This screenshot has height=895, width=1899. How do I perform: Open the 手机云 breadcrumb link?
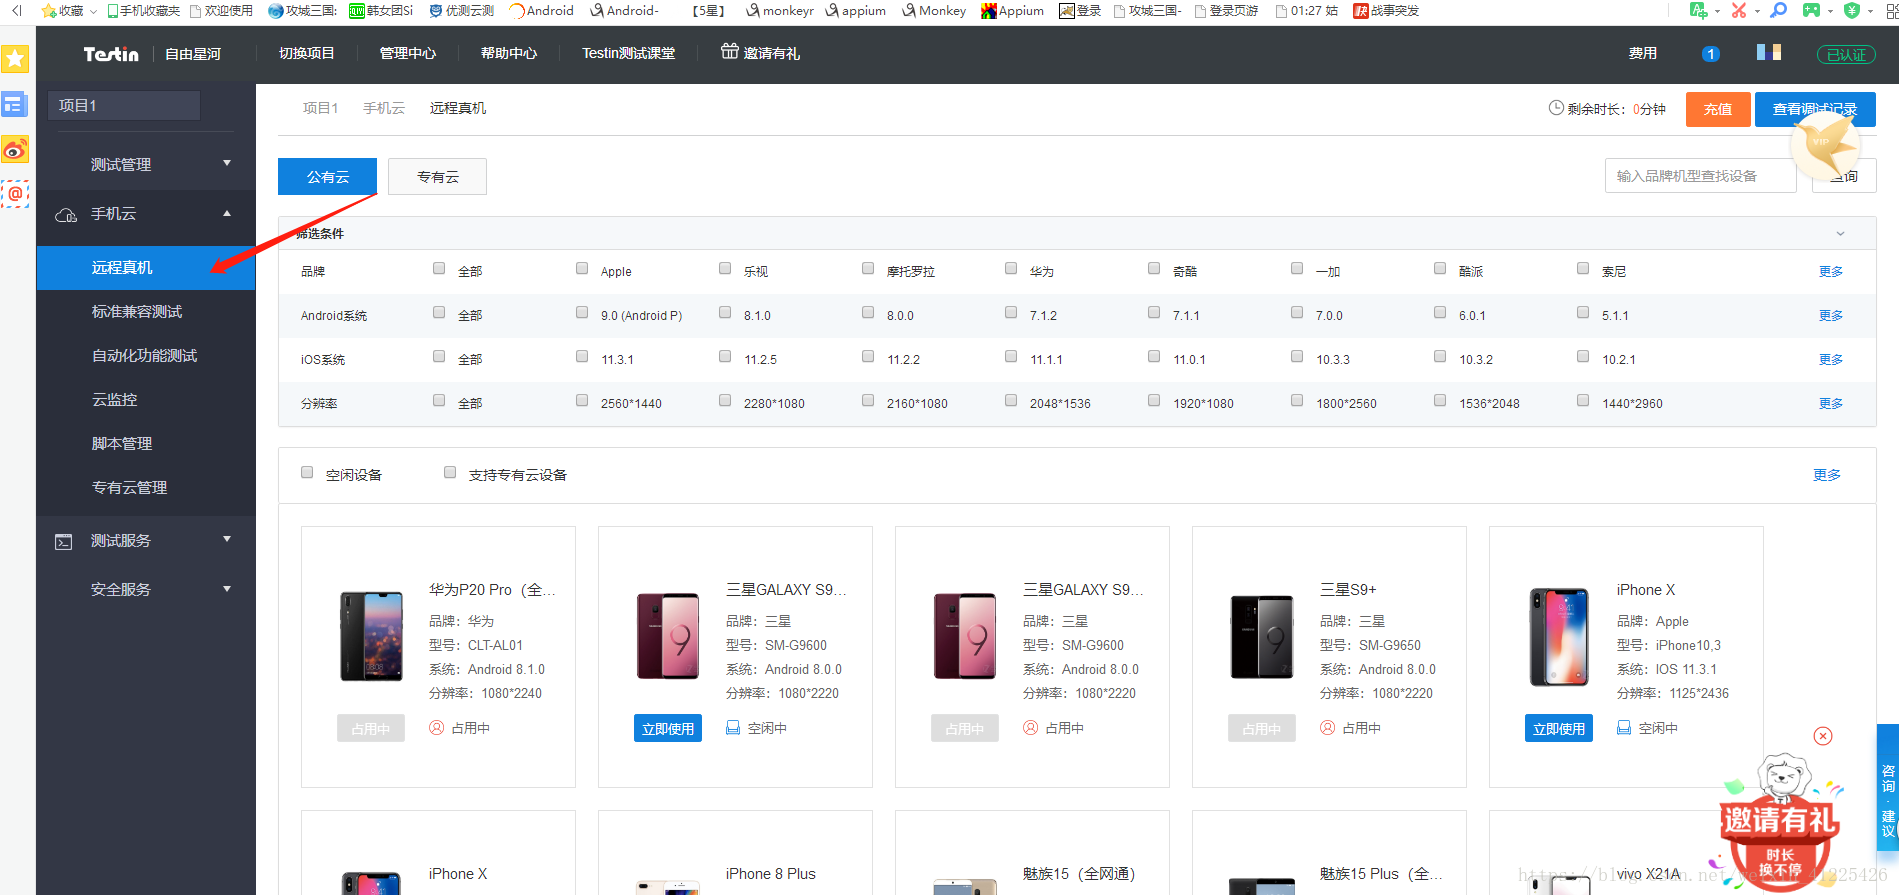384,108
